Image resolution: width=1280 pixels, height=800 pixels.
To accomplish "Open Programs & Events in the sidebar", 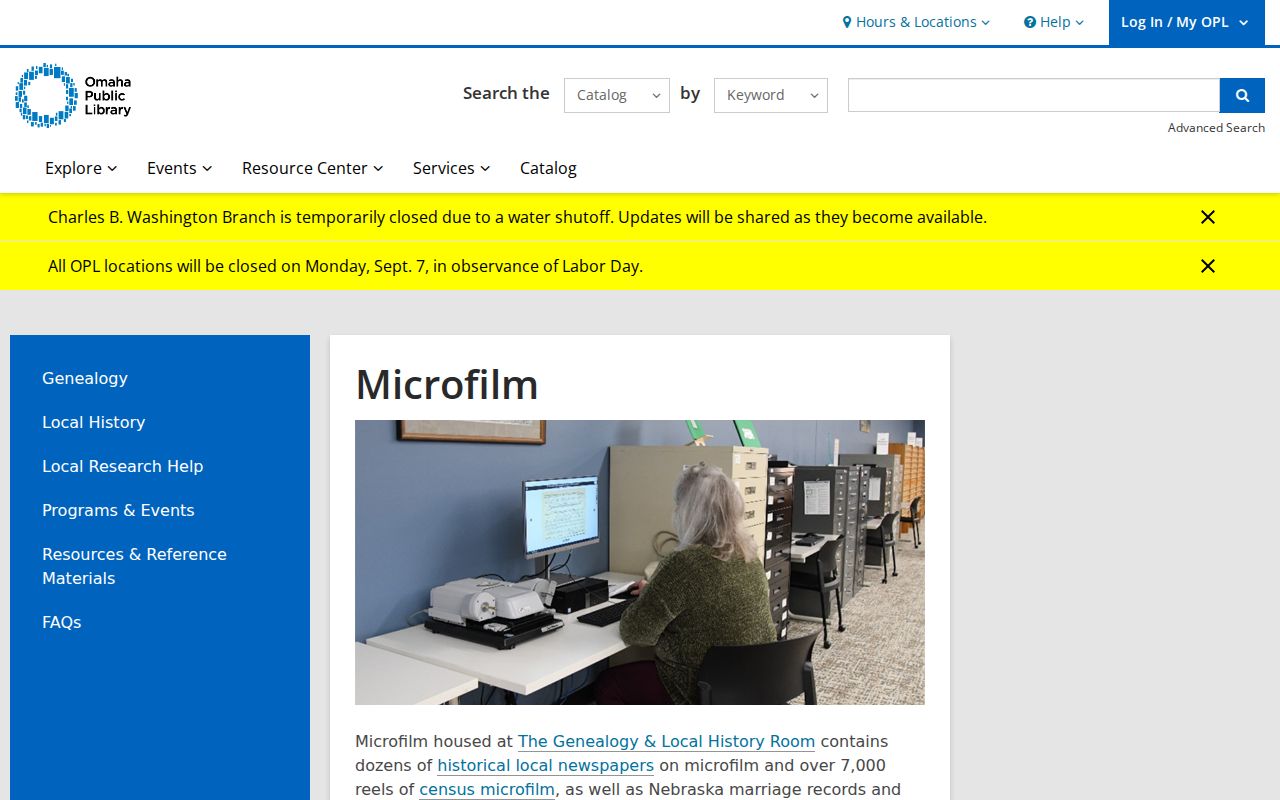I will [118, 510].
